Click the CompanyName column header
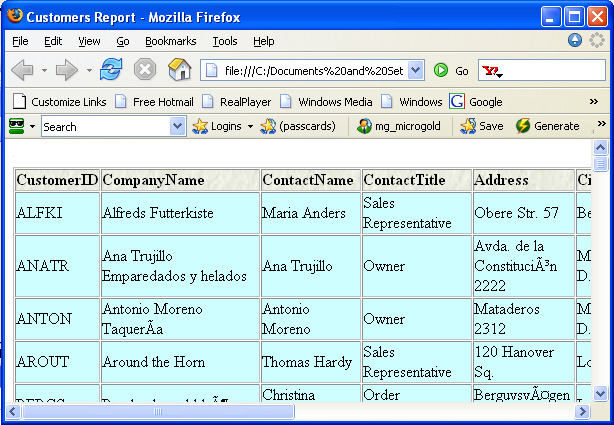614x425 pixels. 180,180
